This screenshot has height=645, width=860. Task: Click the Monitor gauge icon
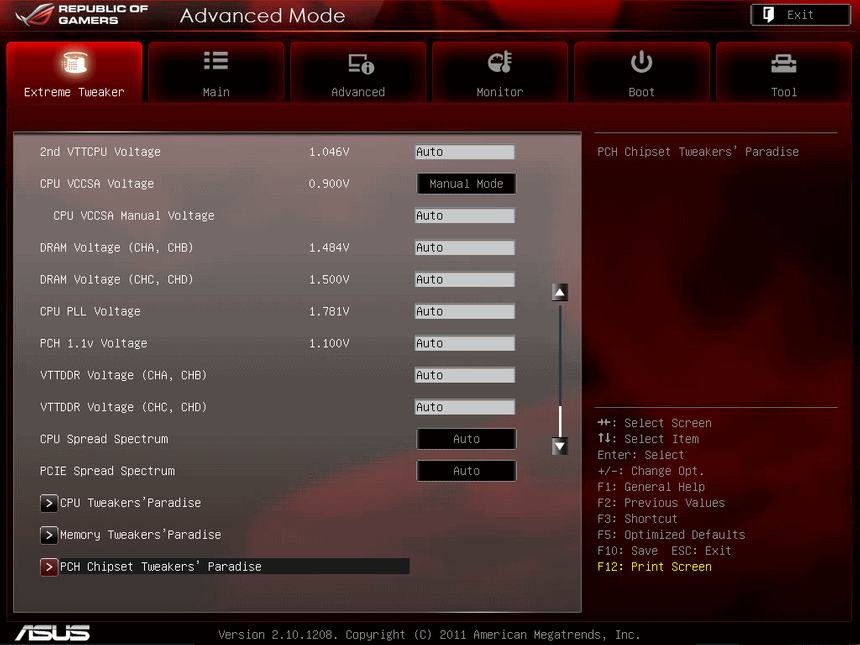point(500,63)
